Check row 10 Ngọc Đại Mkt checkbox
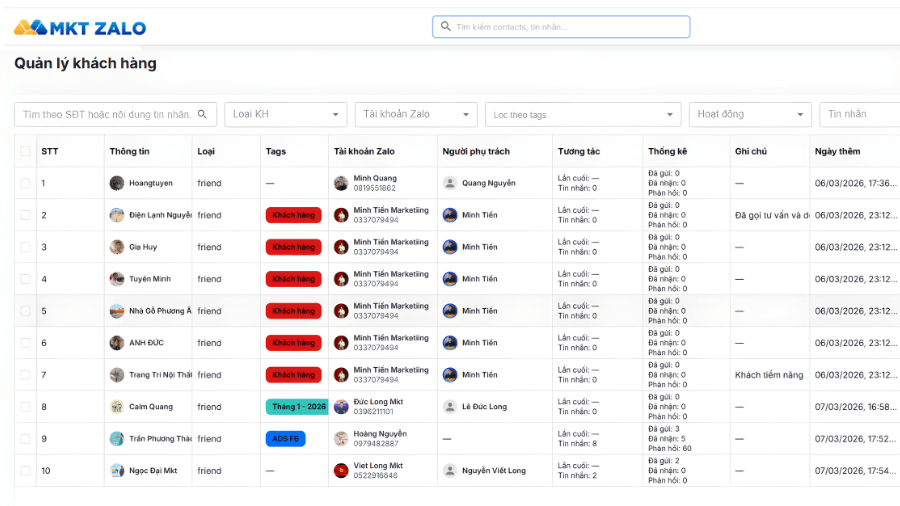 [x=25, y=471]
